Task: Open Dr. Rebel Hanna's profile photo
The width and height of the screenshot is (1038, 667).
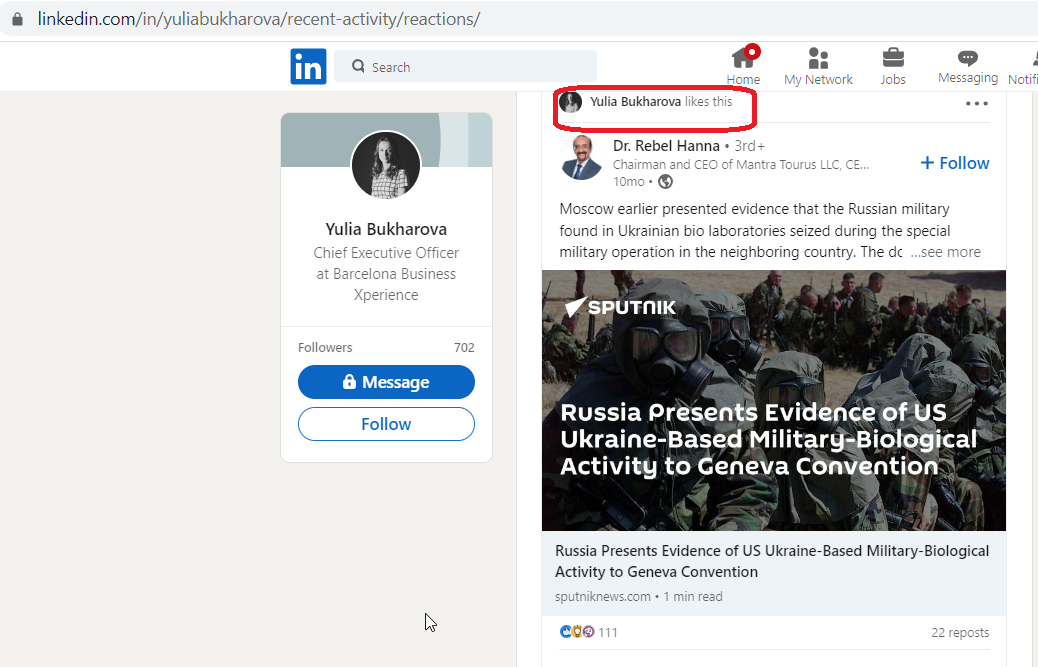Action: pos(581,157)
